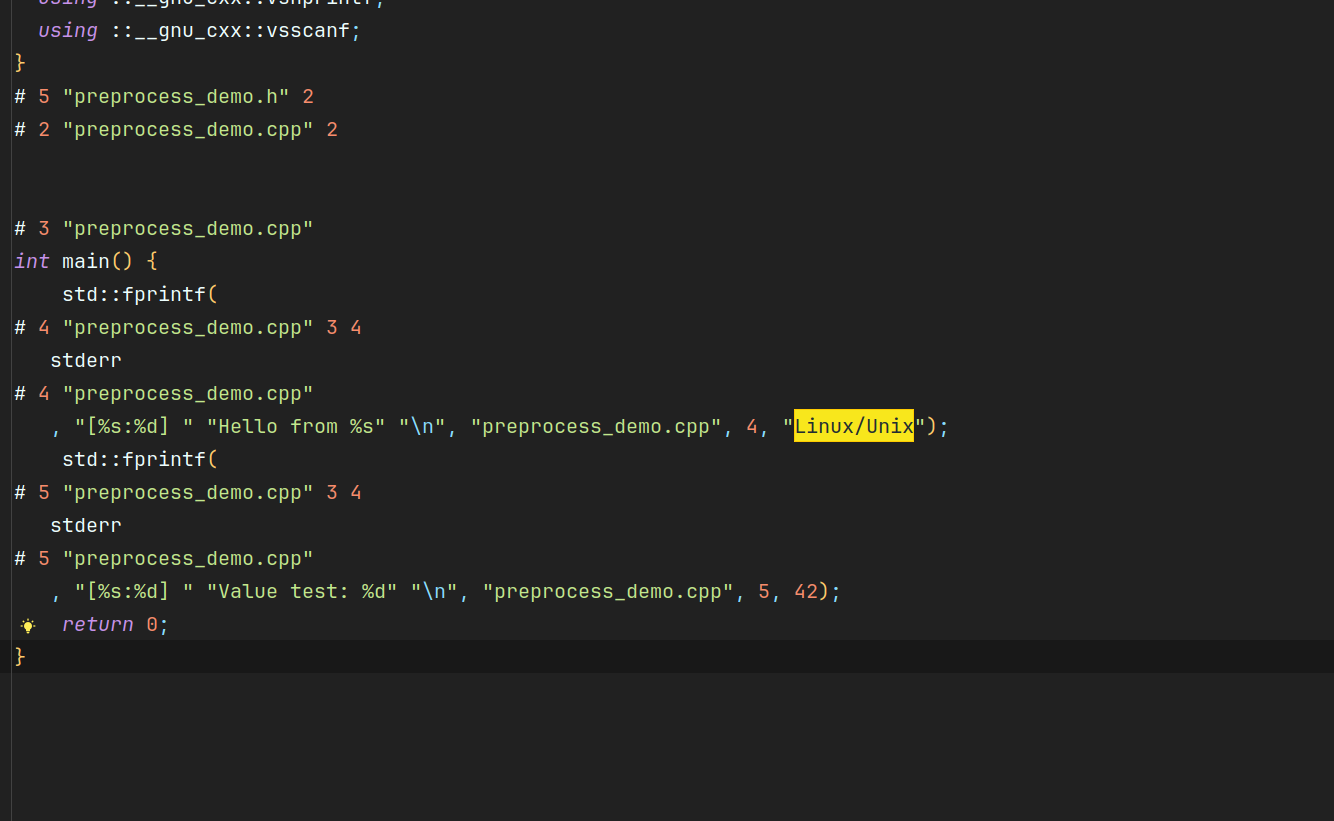Click the number 42 argument
Image resolution: width=1334 pixels, height=821 pixels.
[806, 592]
